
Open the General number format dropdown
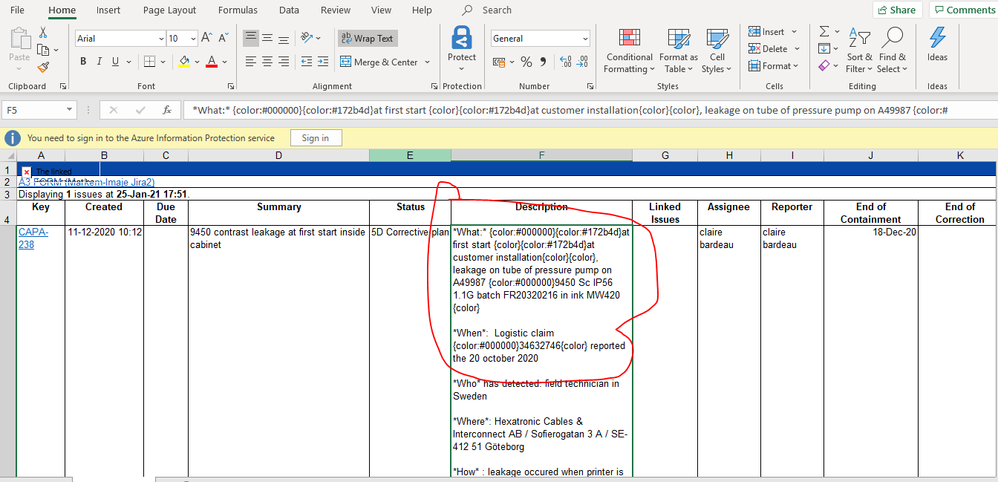[x=586, y=38]
